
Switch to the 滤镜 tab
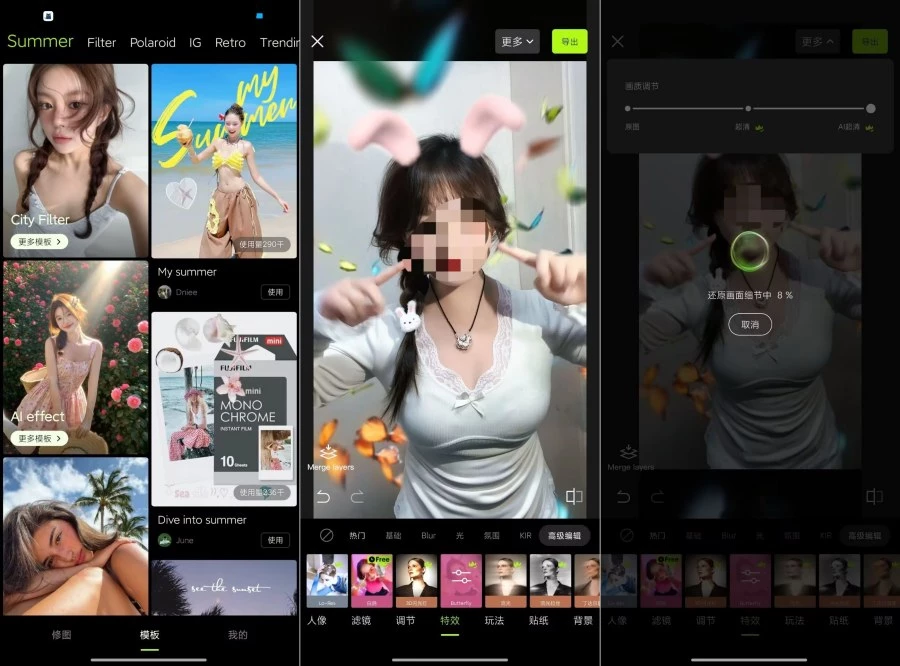tap(360, 620)
